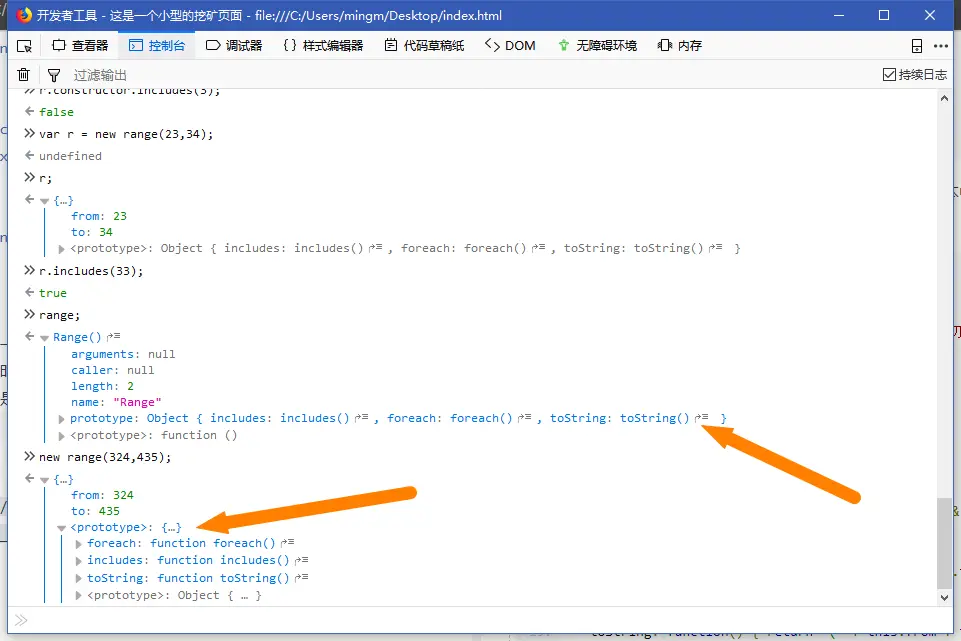Collapse the object with from: 324
961x641 pixels.
[x=44, y=480]
